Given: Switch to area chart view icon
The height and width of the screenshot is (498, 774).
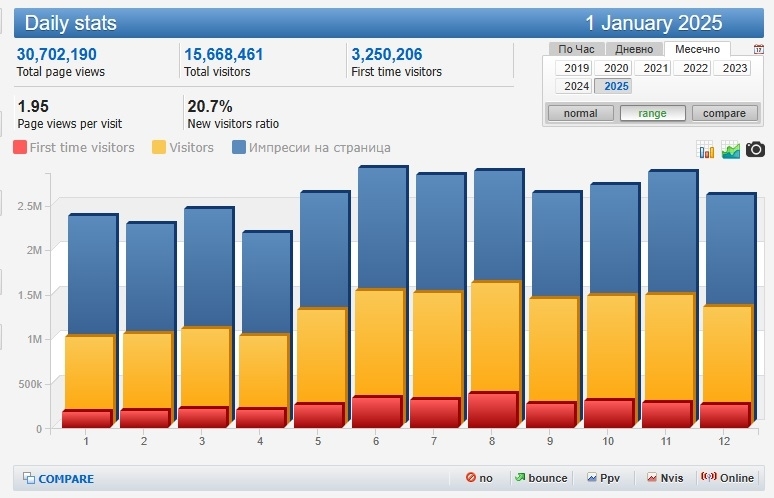Looking at the screenshot, I should 731,150.
